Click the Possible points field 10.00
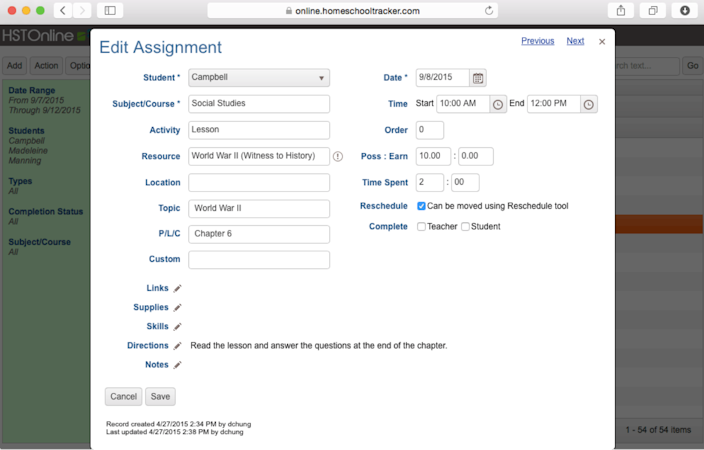The height and width of the screenshot is (450, 704). pos(433,156)
